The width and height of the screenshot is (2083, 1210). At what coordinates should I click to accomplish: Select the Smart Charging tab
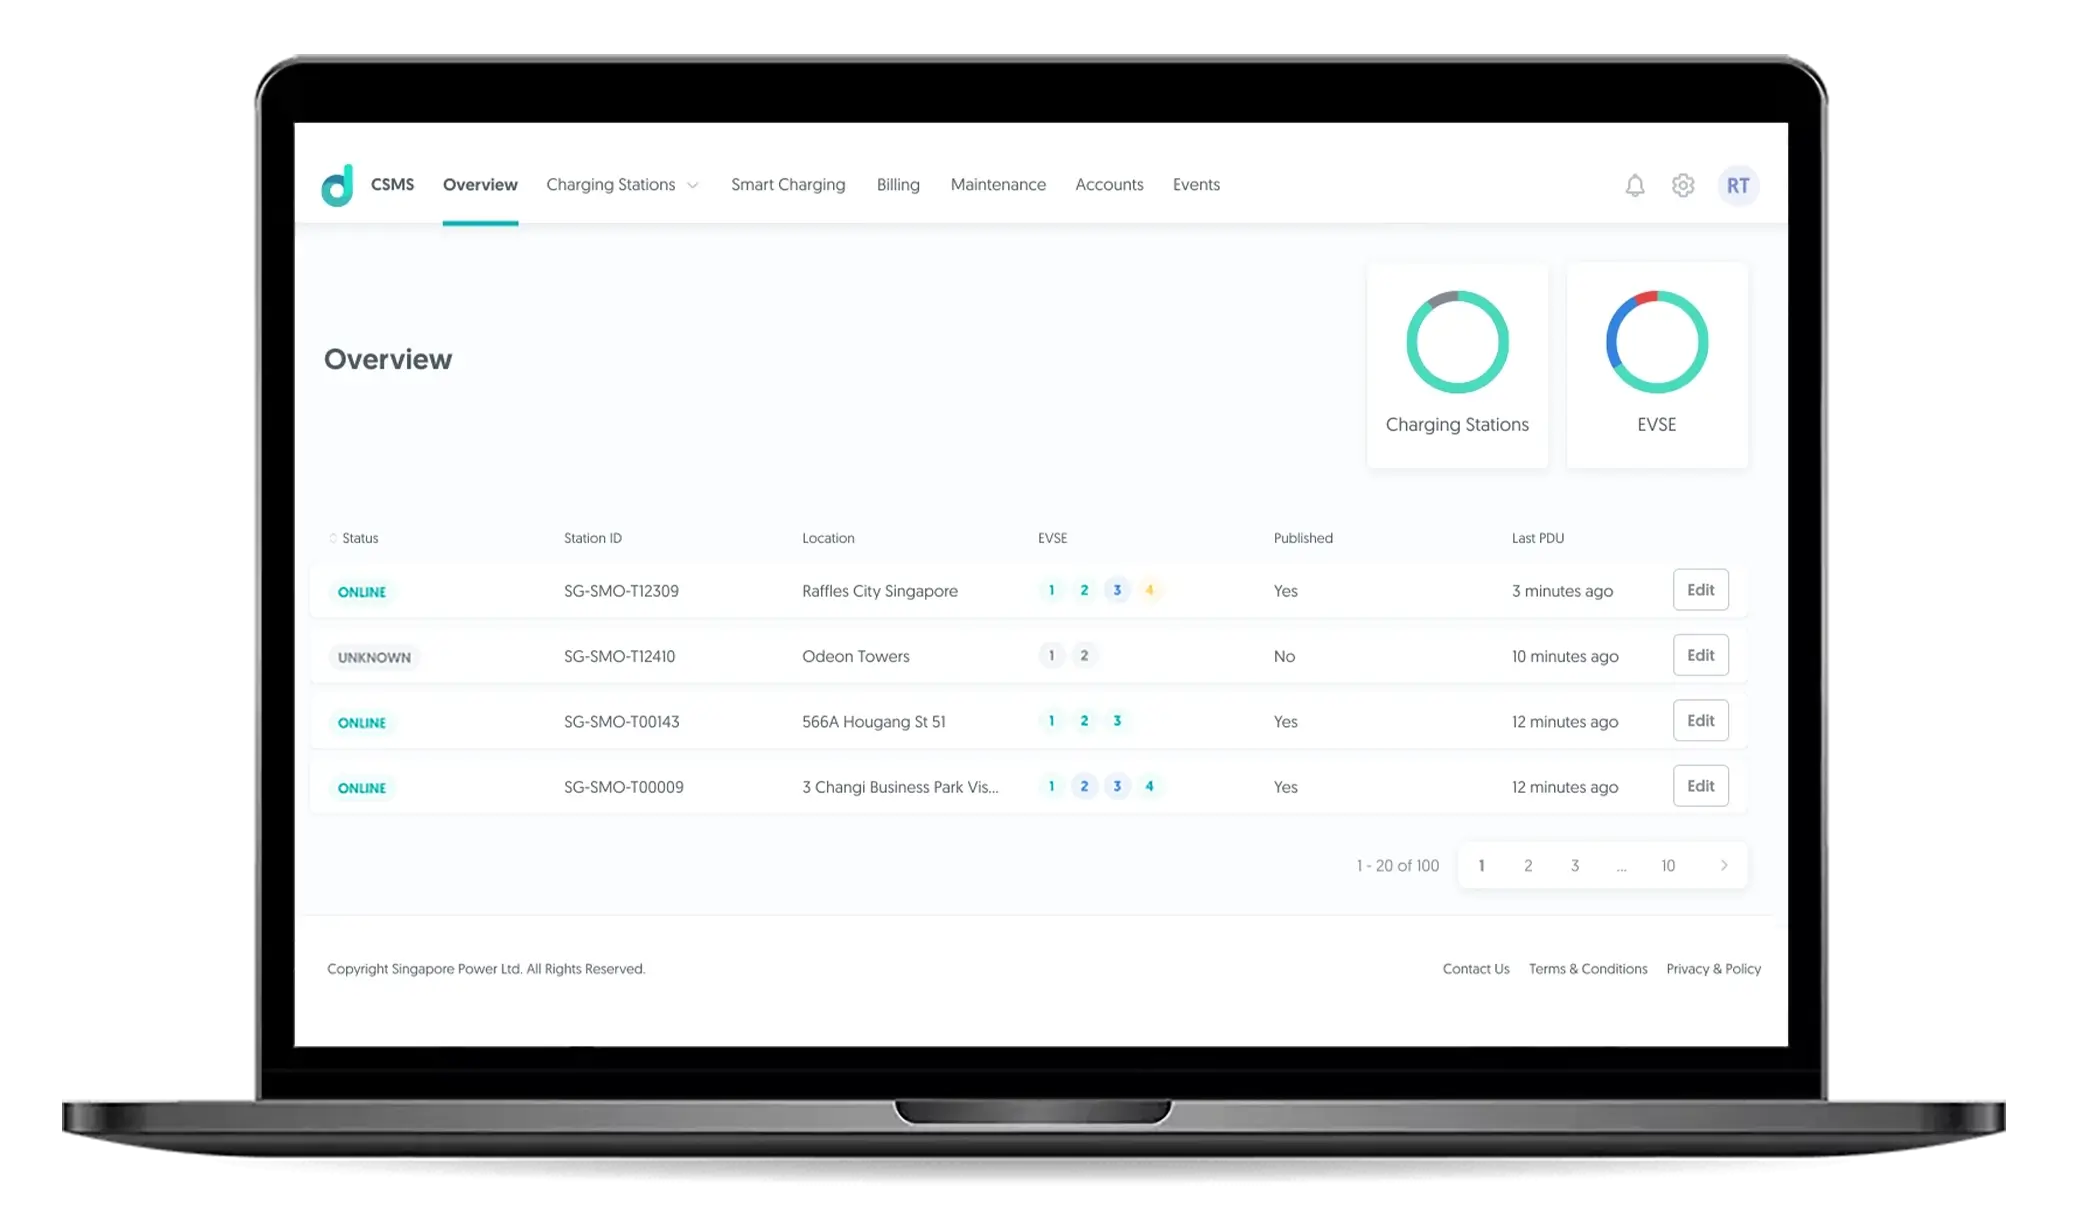789,184
